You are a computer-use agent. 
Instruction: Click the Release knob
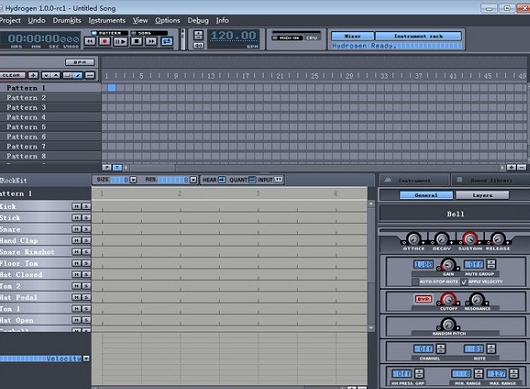498,239
